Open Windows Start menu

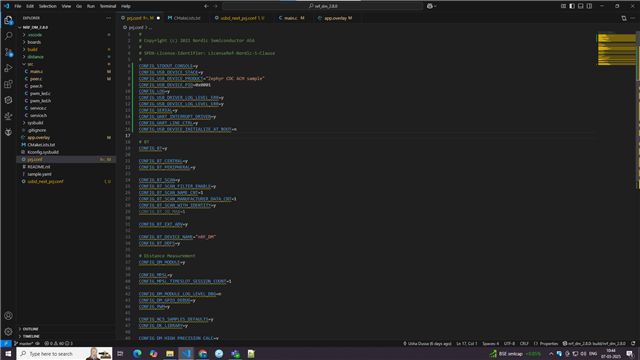coord(8,353)
